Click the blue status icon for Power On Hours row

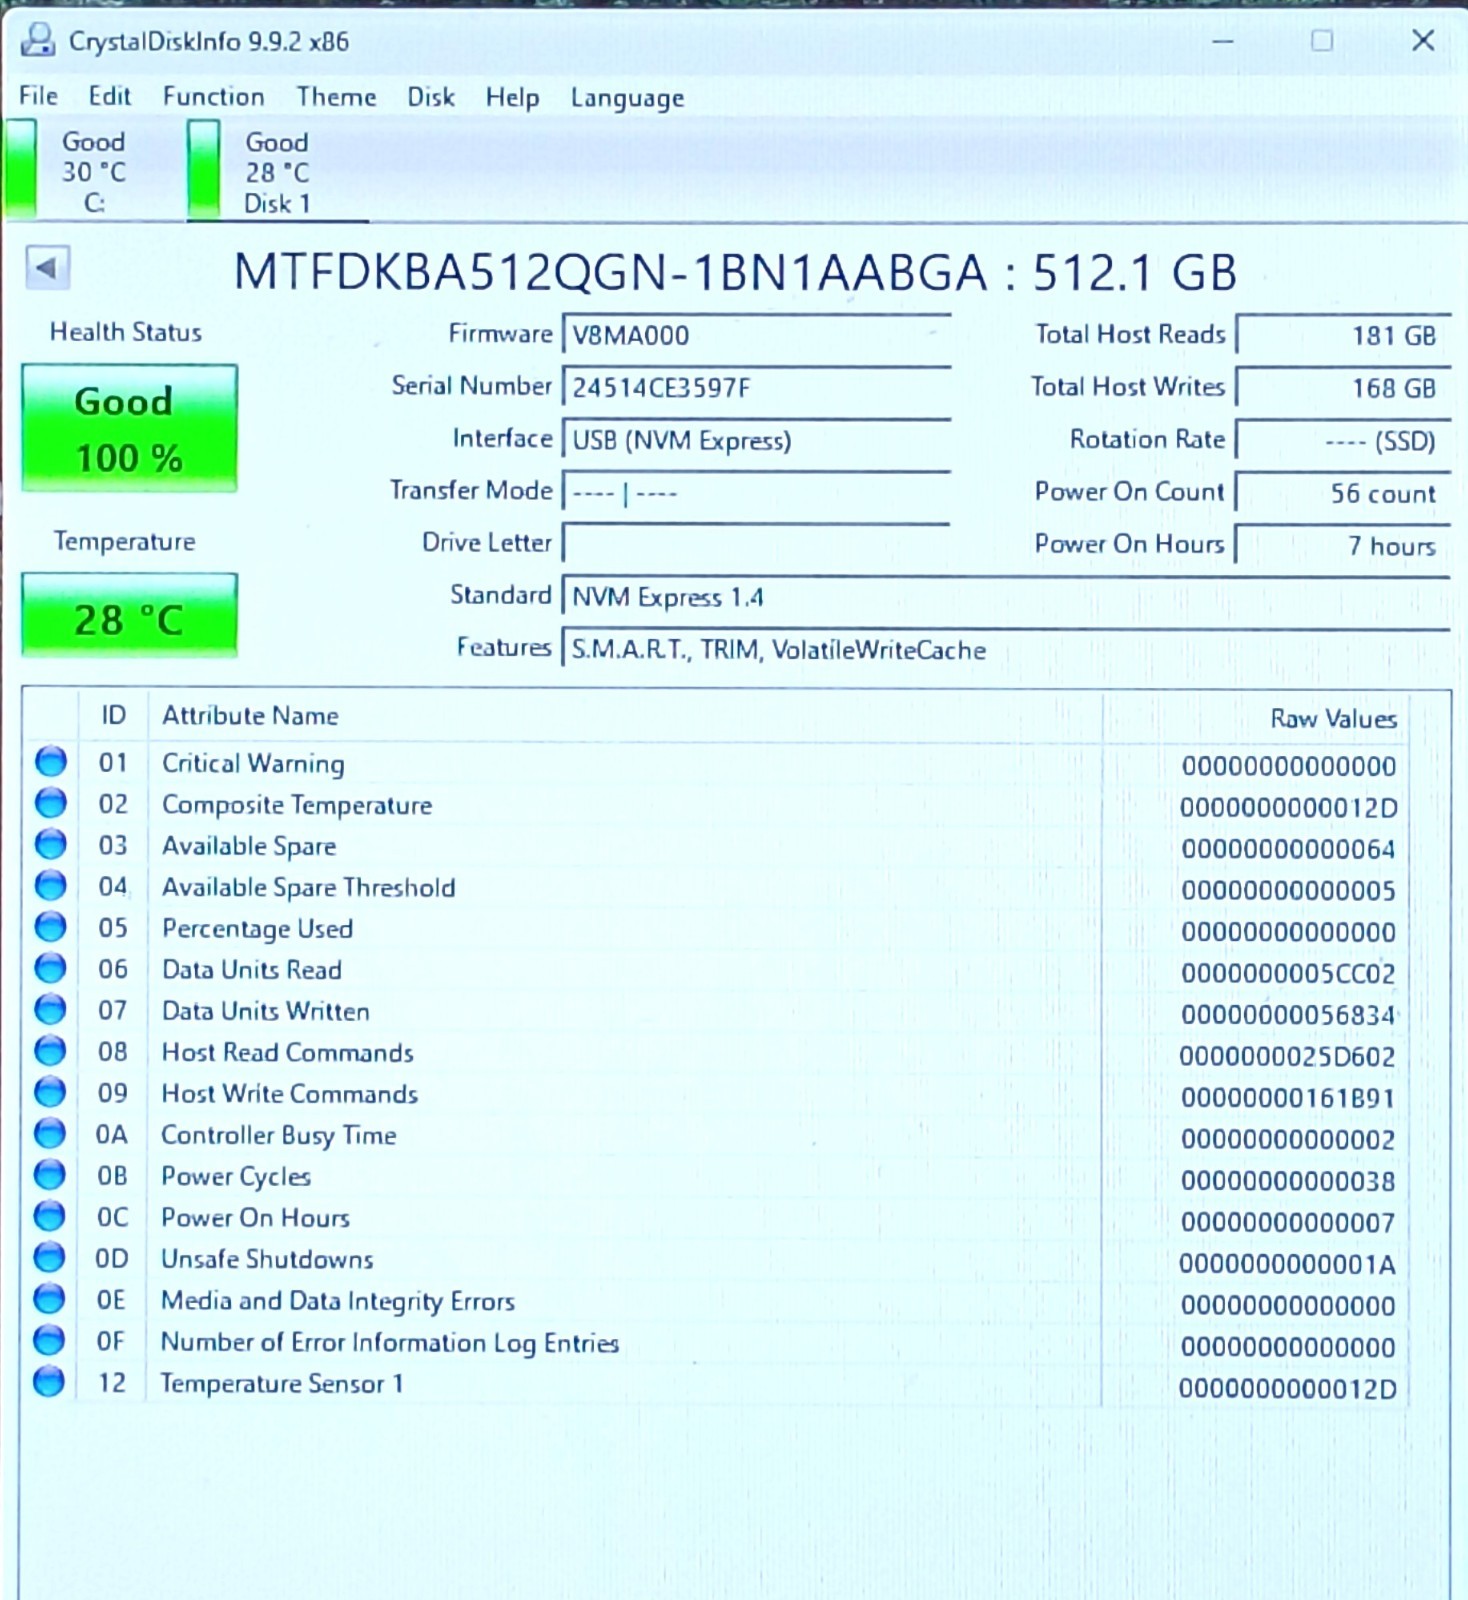coord(49,1216)
